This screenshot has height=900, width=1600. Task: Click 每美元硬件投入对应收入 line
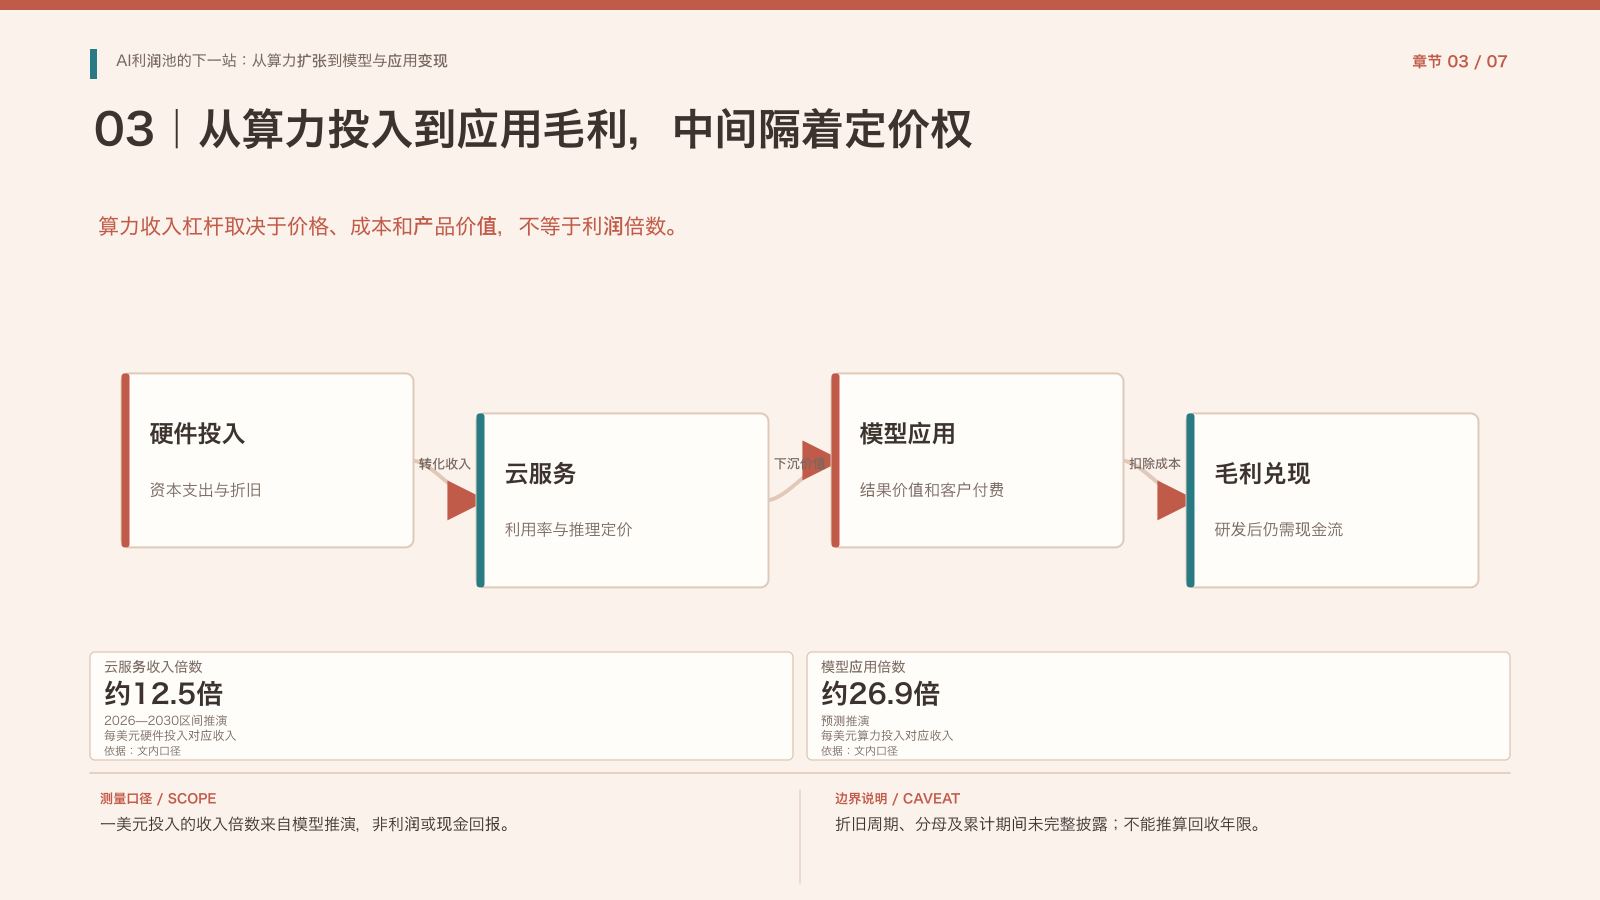(170, 736)
